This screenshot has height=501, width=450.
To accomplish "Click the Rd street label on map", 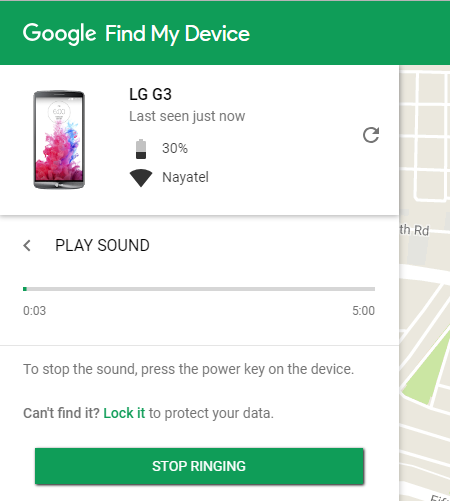I will tap(421, 231).
